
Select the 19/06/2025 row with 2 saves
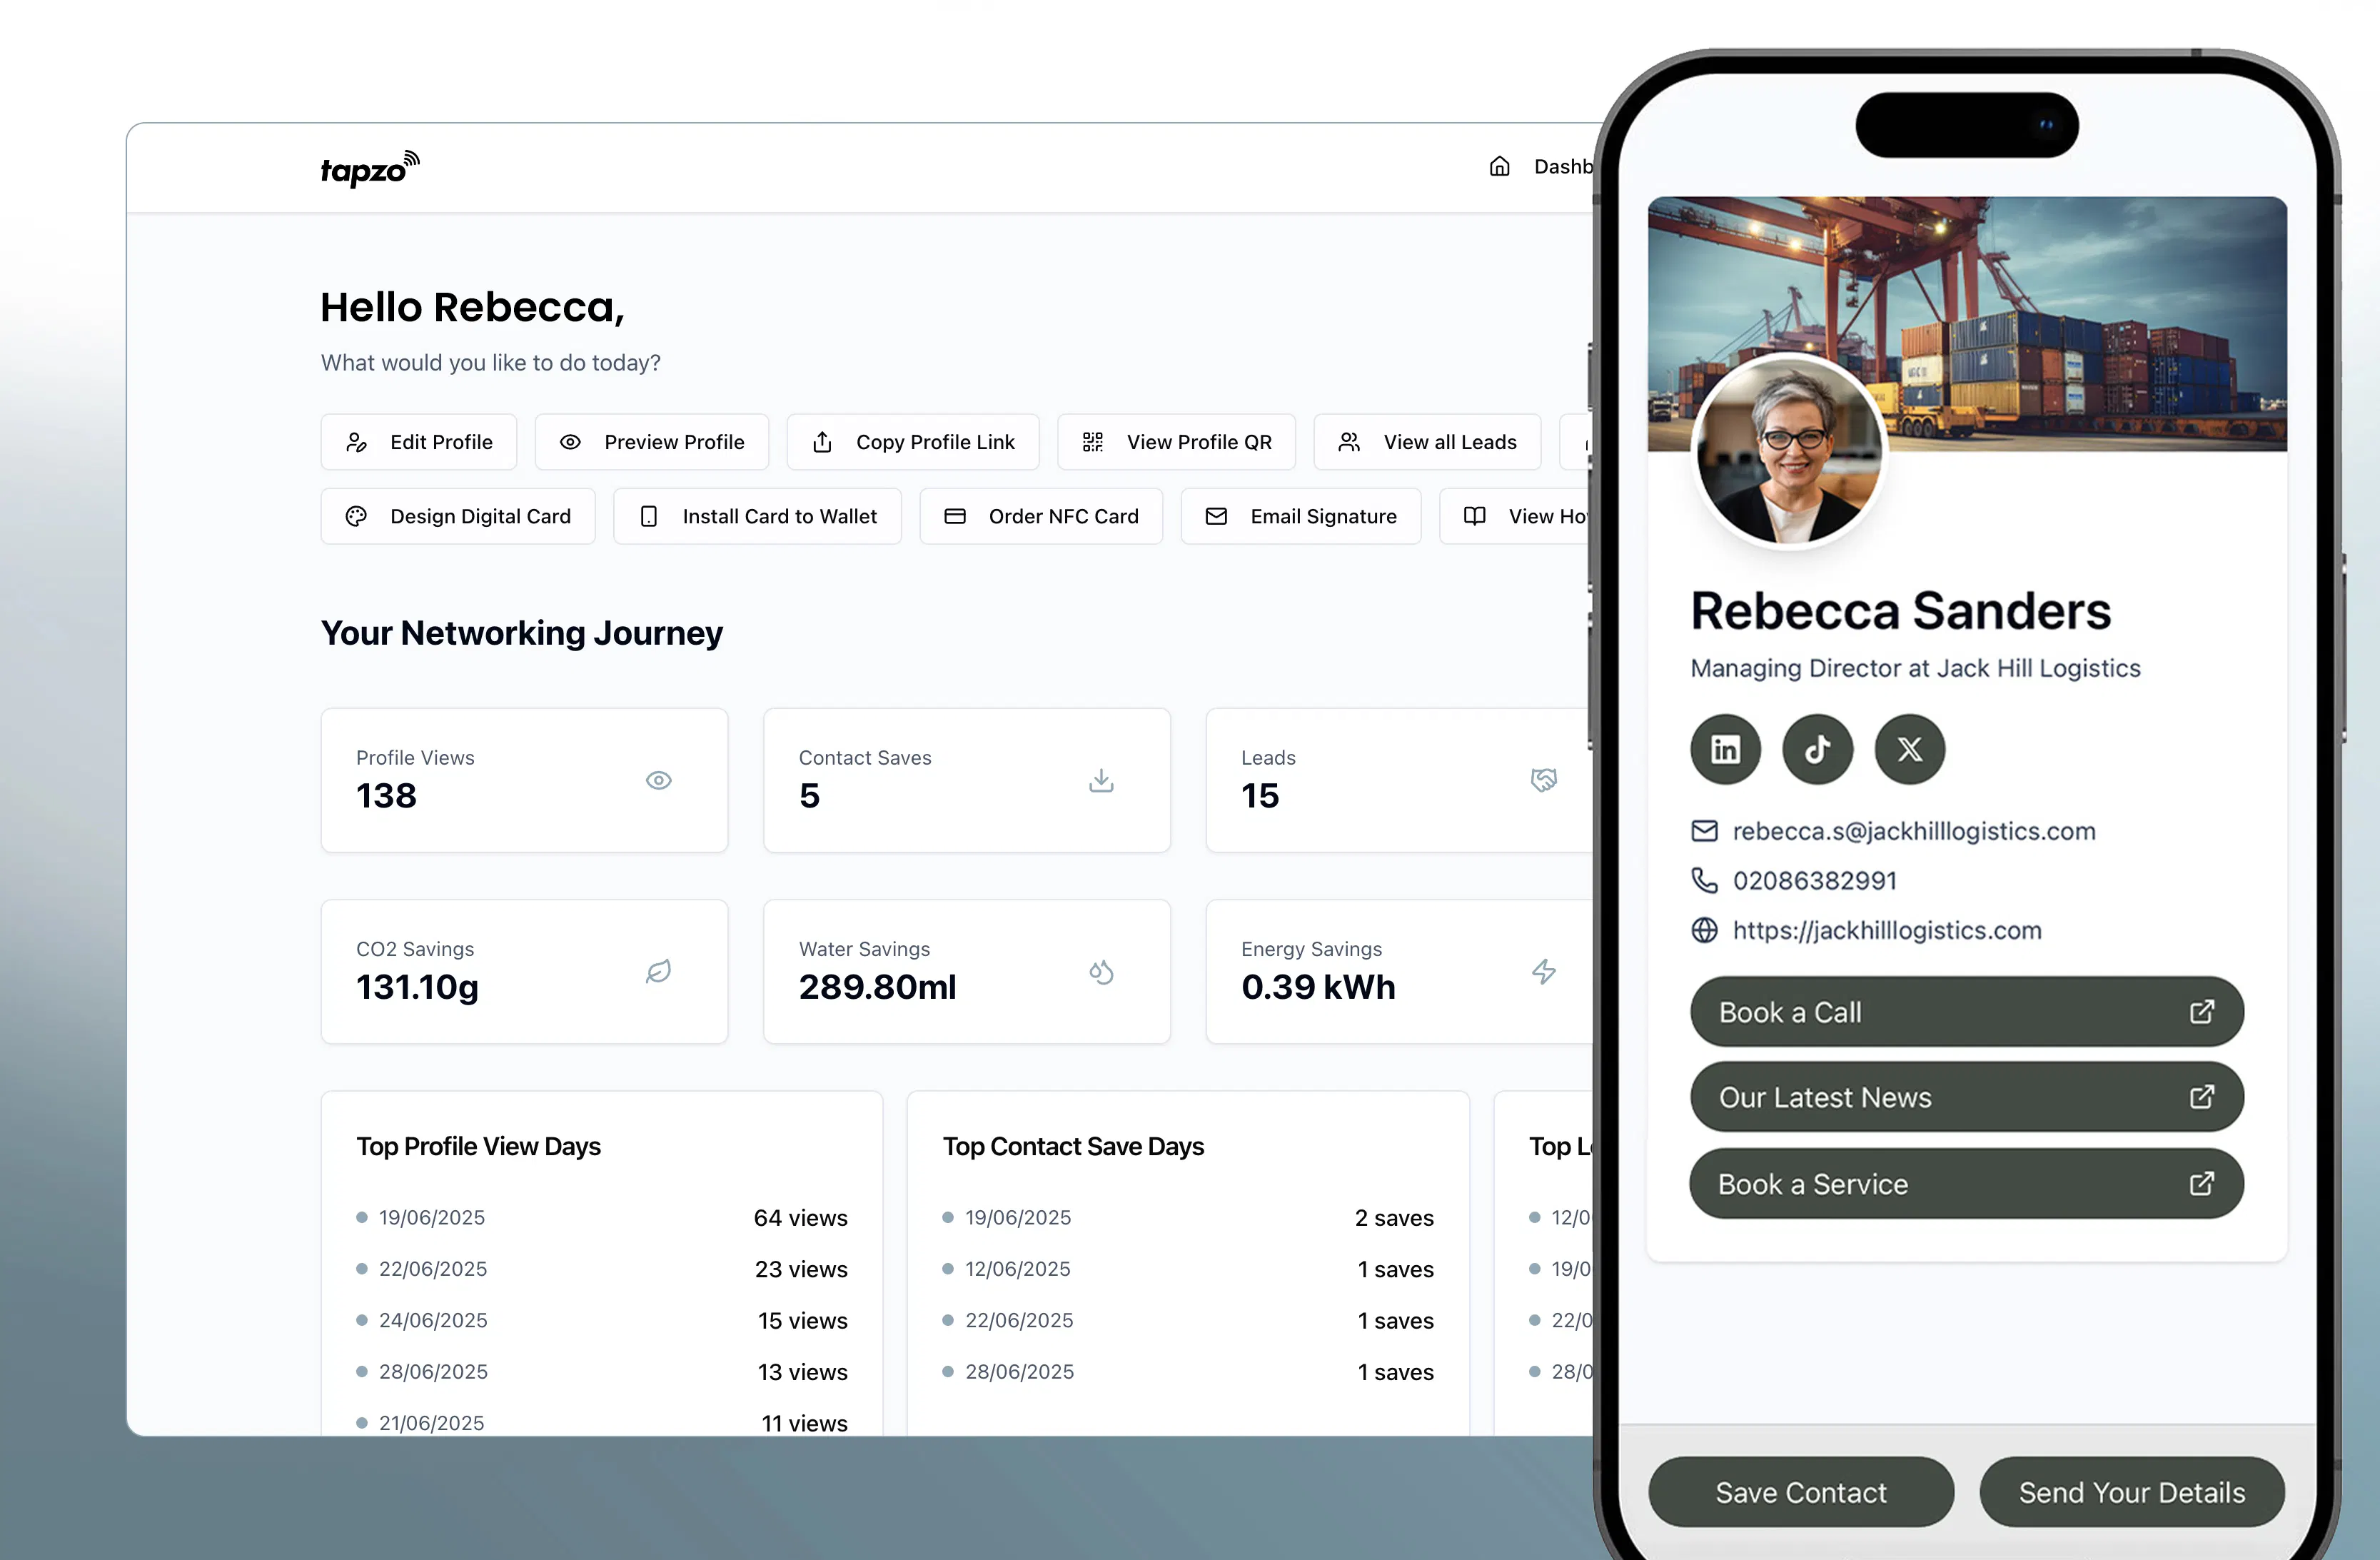pos(1188,1217)
